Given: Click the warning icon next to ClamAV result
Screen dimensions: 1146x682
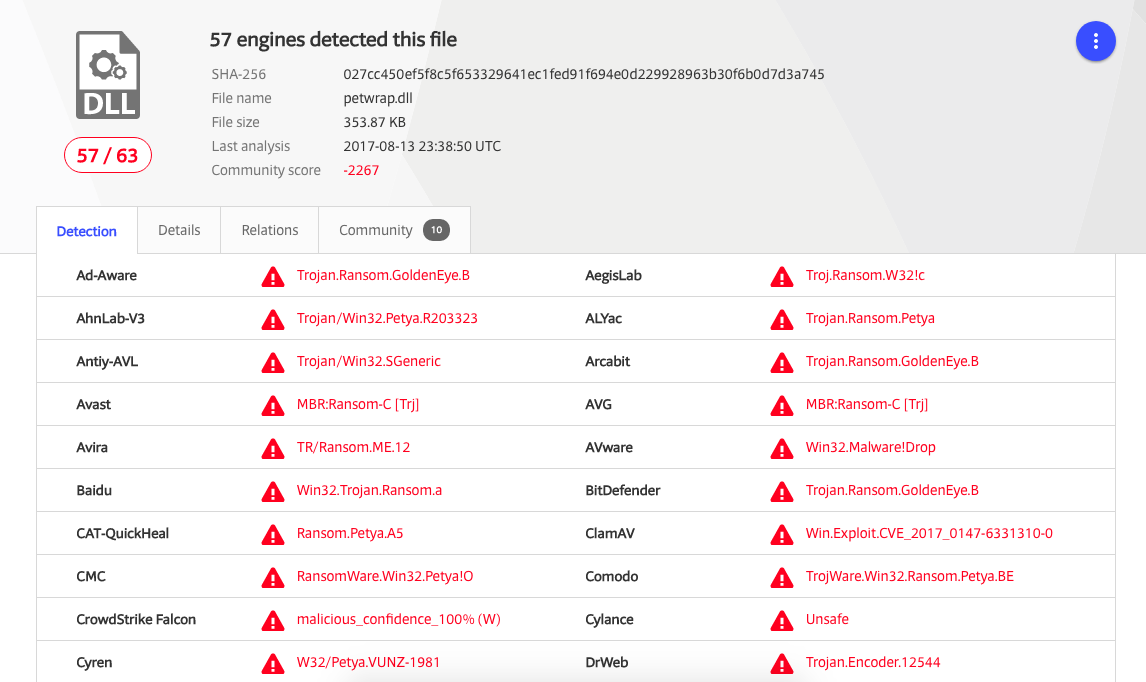Looking at the screenshot, I should [x=781, y=535].
